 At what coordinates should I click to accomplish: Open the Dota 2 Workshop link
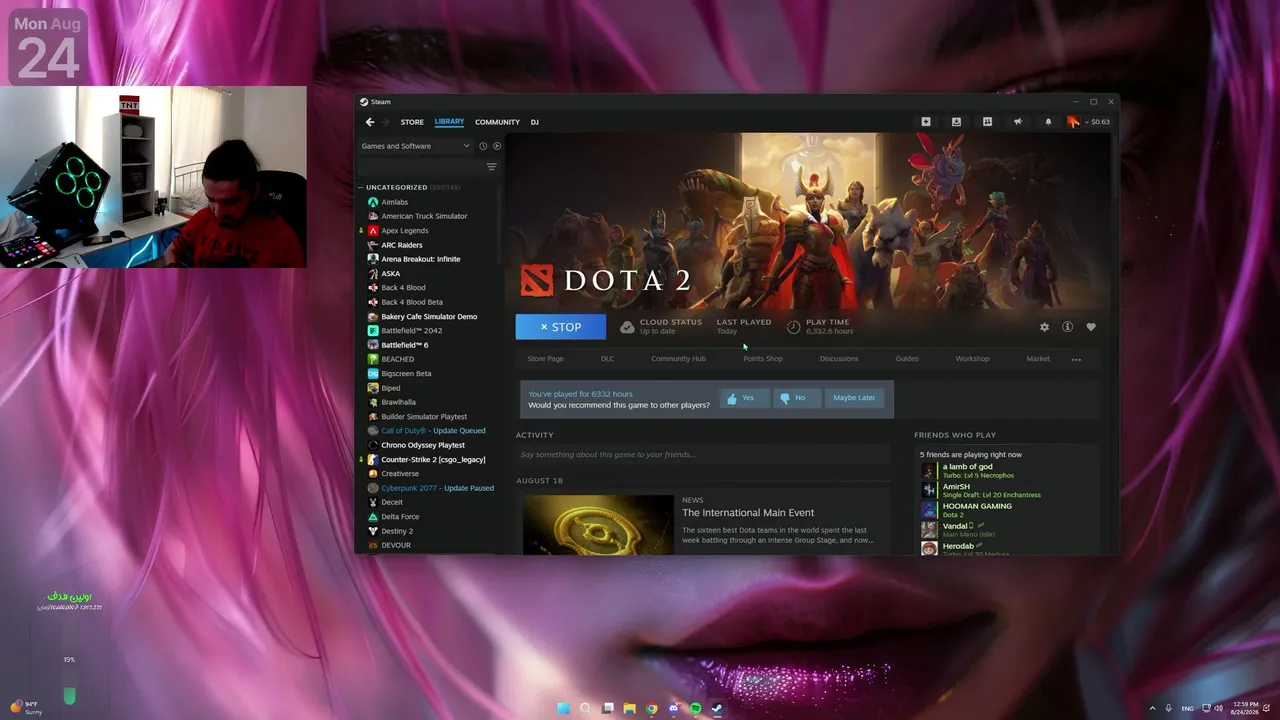coord(972,359)
